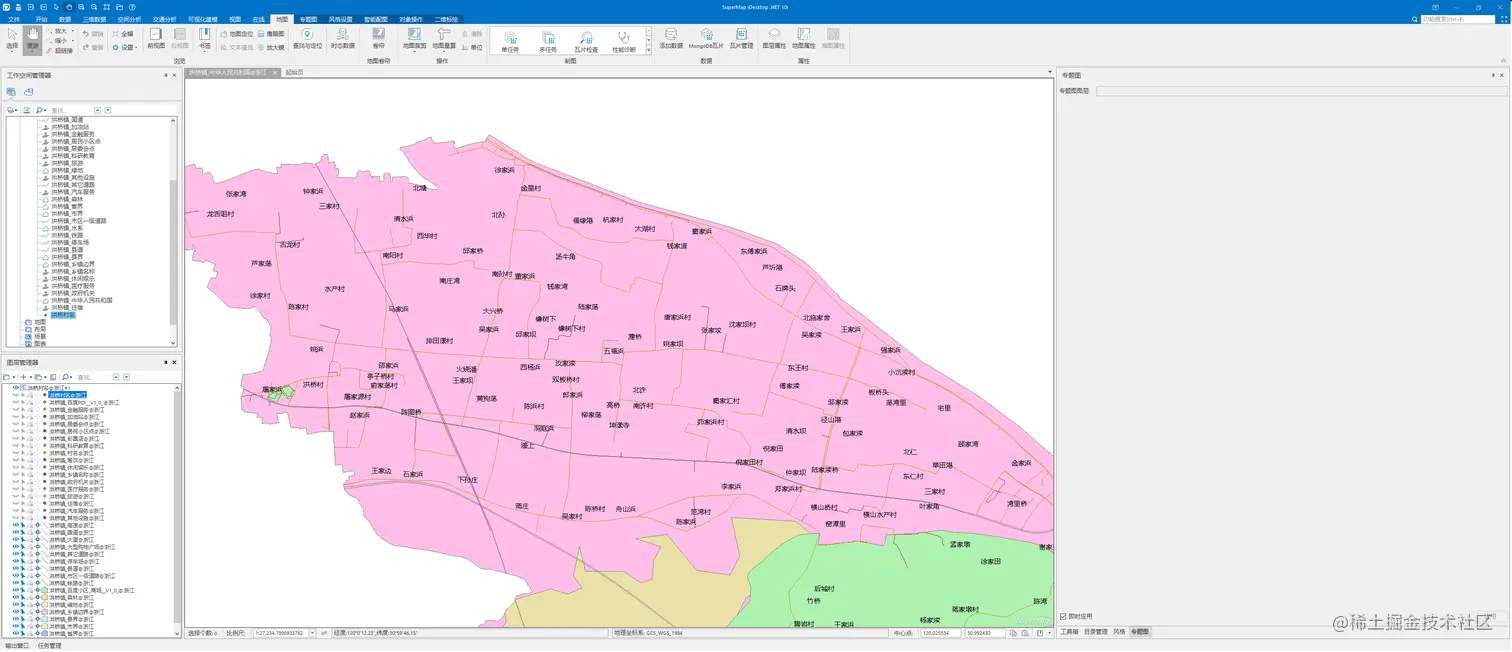Image resolution: width=1512 pixels, height=652 pixels.
Task: Hide the 洪桥镇_乡镇边界@浙江 layer
Action: tap(16, 612)
